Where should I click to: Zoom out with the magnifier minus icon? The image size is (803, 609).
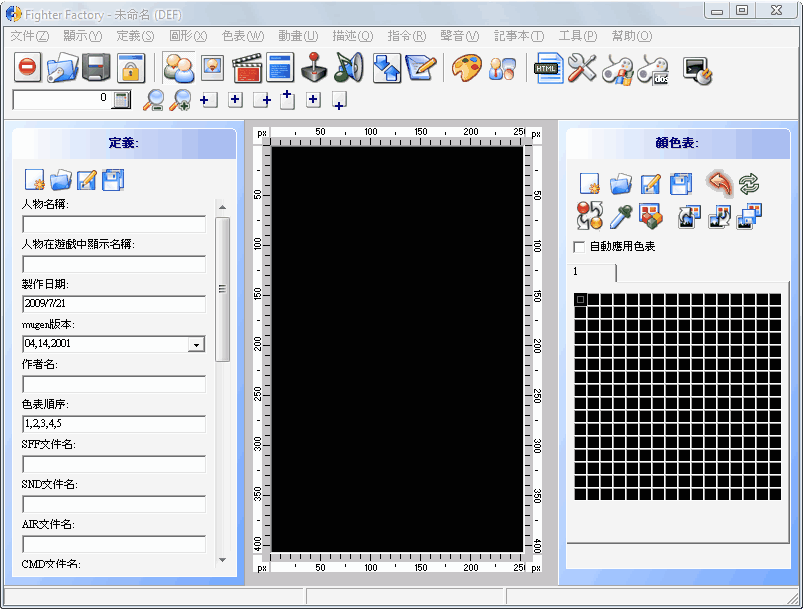tap(153, 100)
